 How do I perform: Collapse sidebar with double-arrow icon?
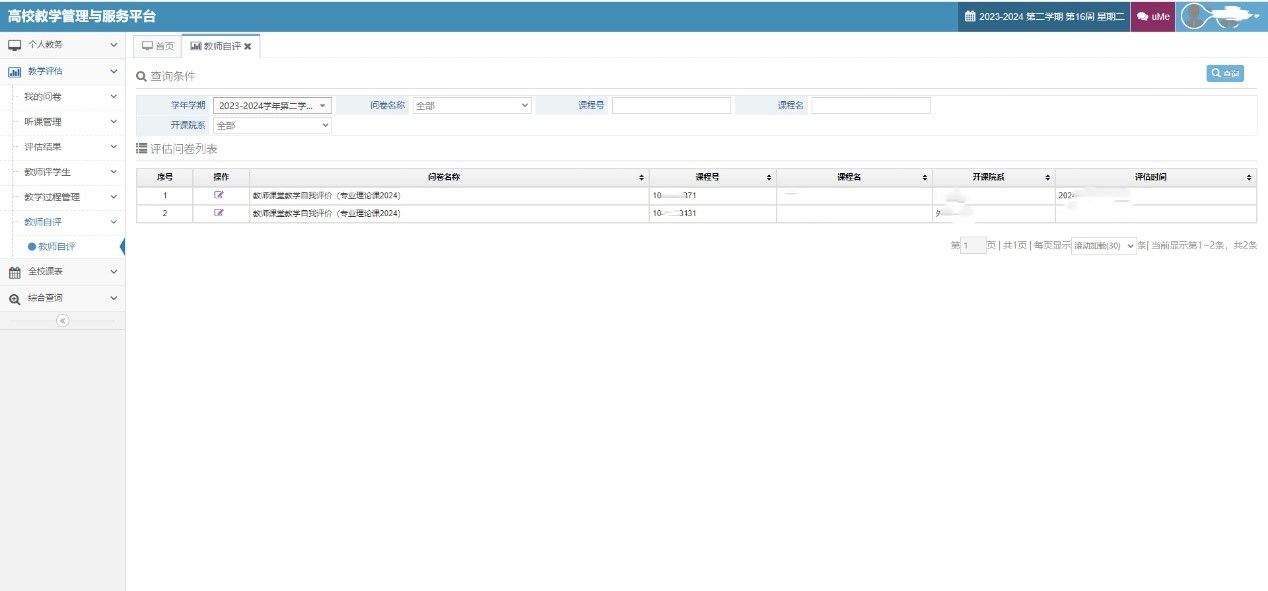(62, 320)
